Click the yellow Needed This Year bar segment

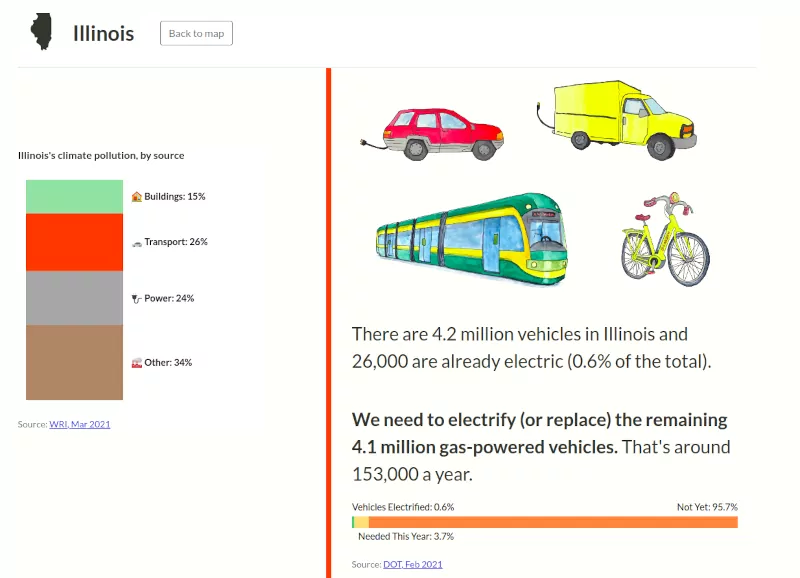pyautogui.click(x=362, y=522)
